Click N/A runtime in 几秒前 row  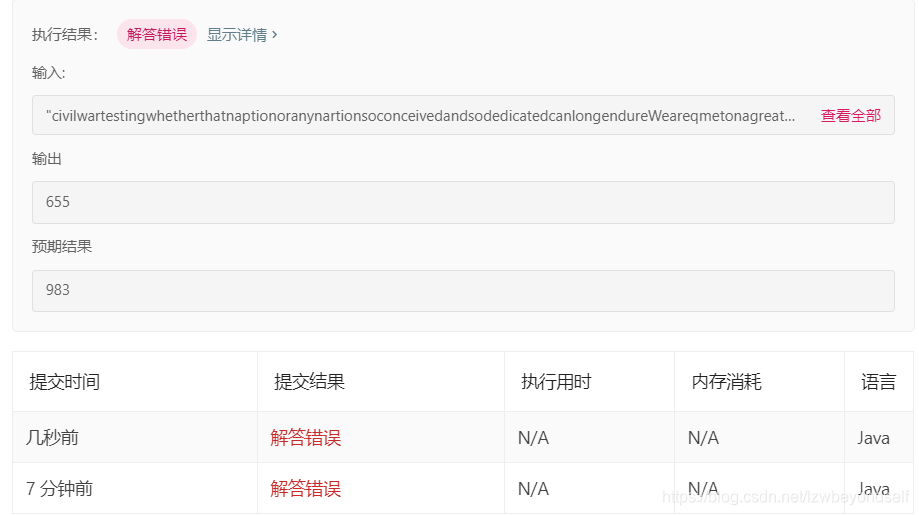click(533, 438)
